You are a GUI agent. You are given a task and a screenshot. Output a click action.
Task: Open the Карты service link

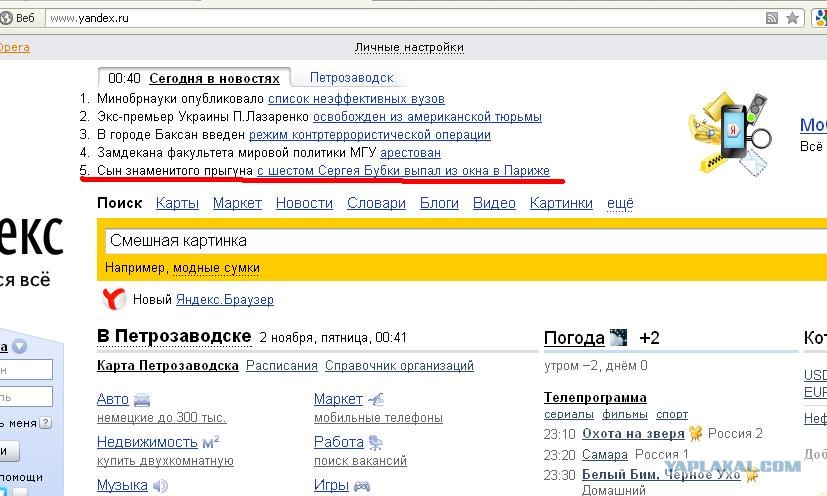(x=177, y=203)
